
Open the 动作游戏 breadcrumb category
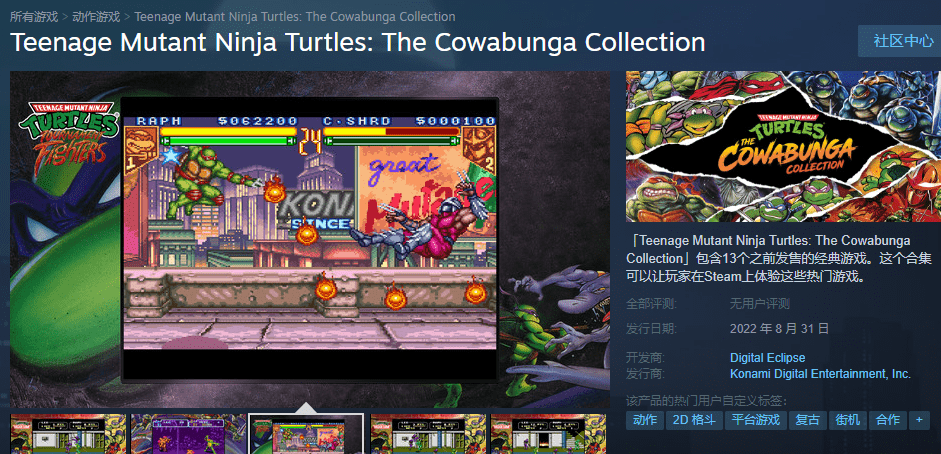tap(96, 16)
